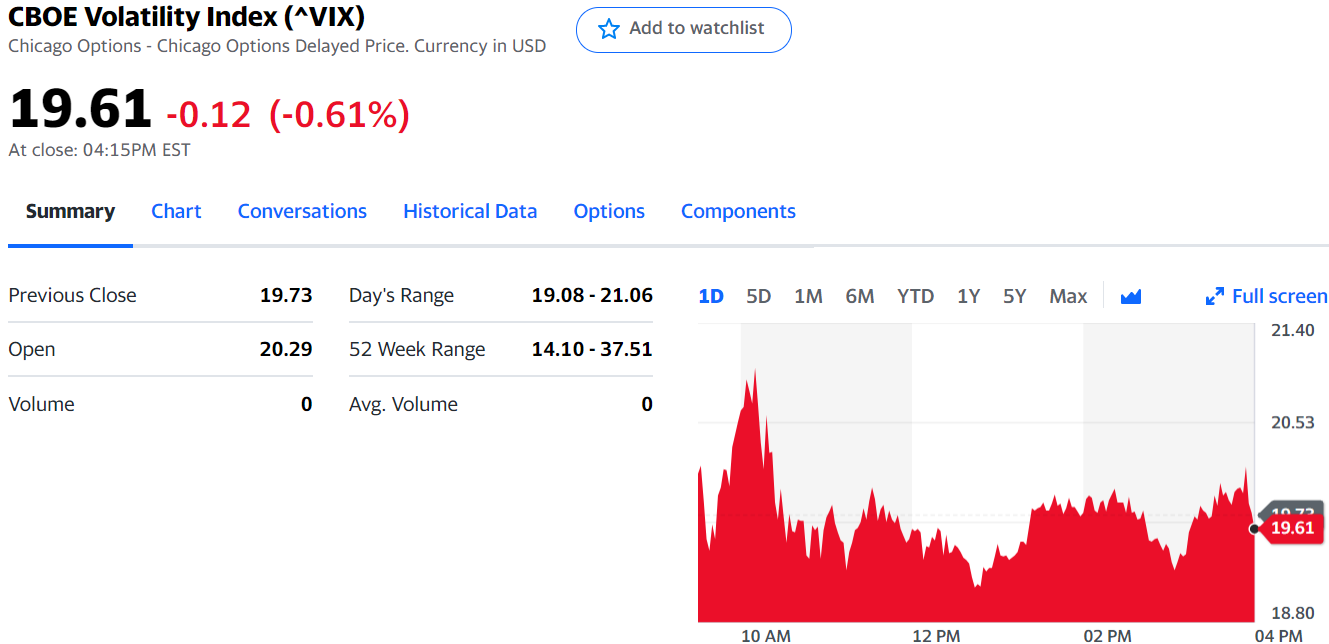Screen dimensions: 1329x644
Task: Open the Conversations tab
Action: (302, 211)
